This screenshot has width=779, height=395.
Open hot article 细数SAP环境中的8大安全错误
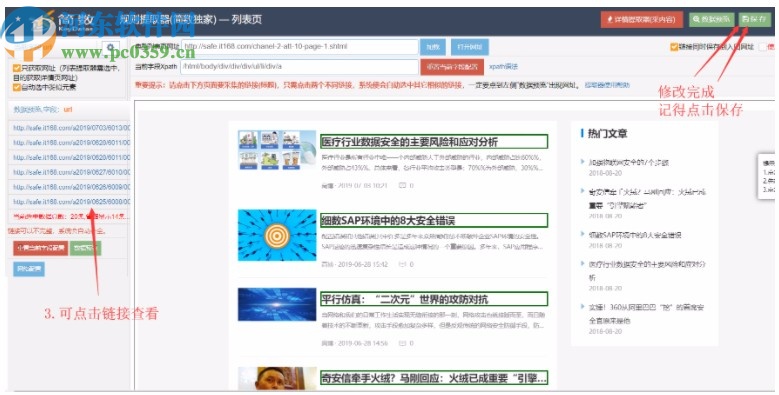[x=635, y=235]
